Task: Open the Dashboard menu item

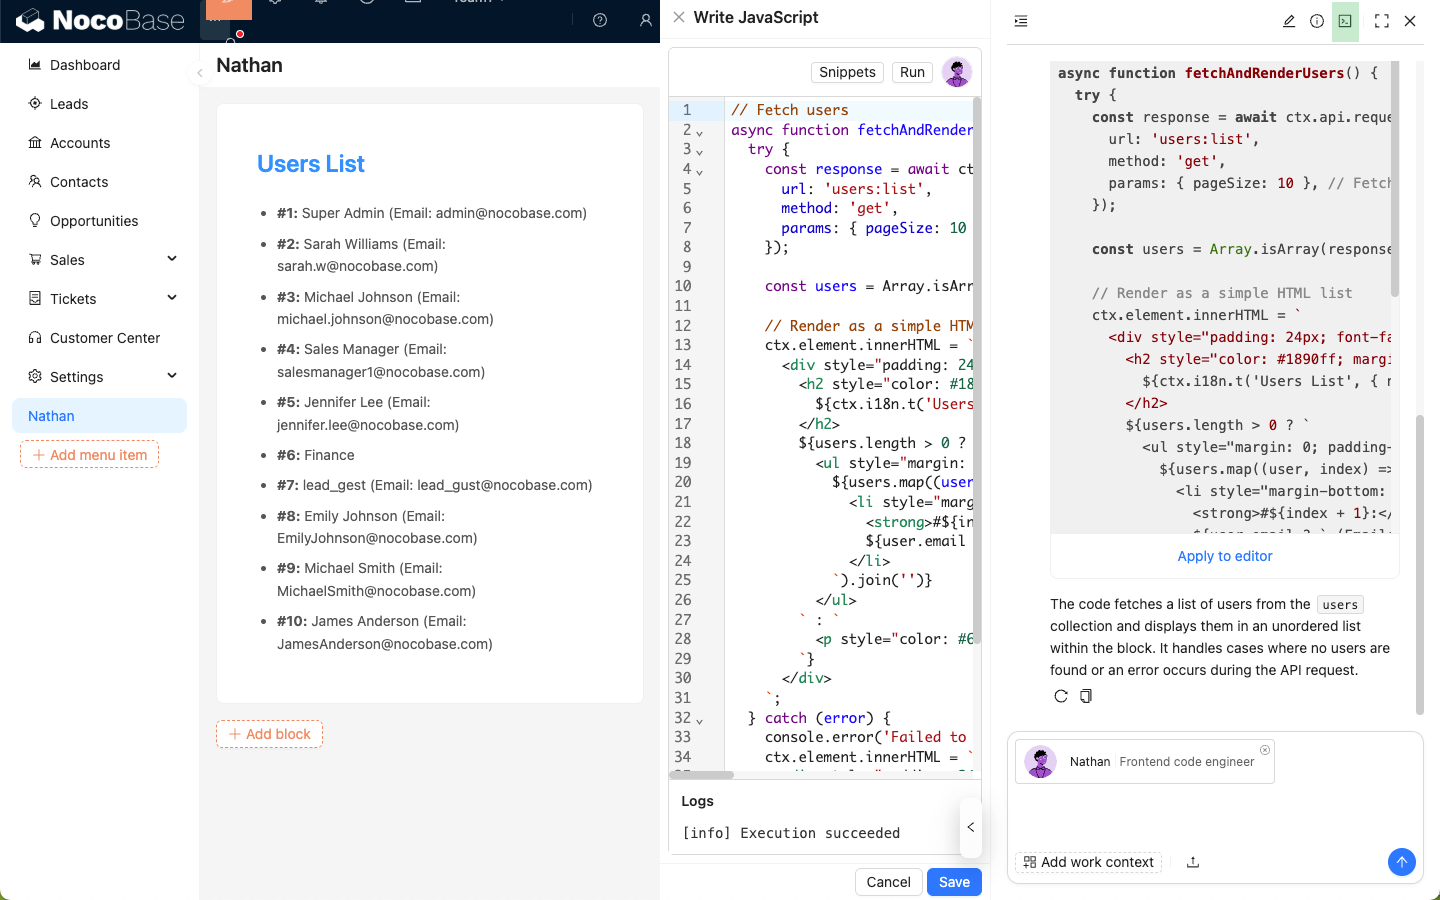Action: coord(85,65)
